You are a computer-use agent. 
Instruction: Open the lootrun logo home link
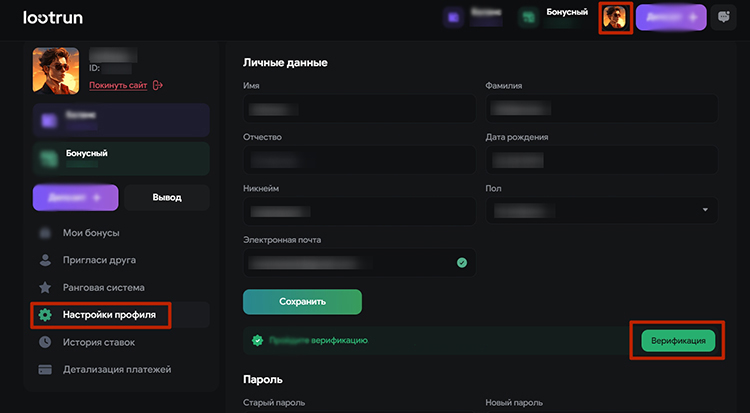click(x=53, y=18)
